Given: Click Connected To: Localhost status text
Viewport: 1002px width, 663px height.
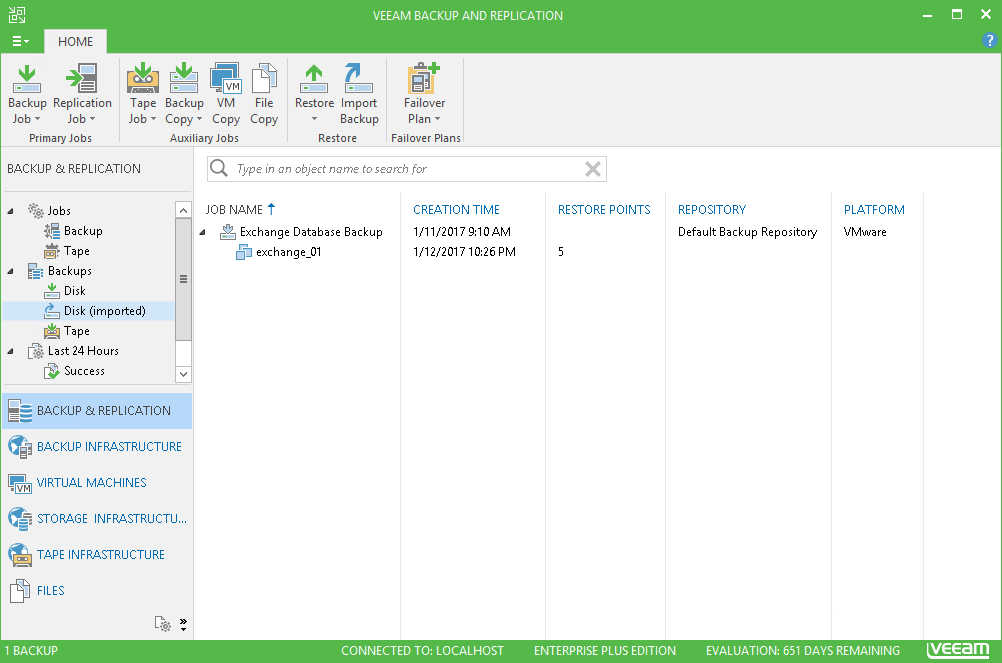Looking at the screenshot, I should pyautogui.click(x=422, y=651).
